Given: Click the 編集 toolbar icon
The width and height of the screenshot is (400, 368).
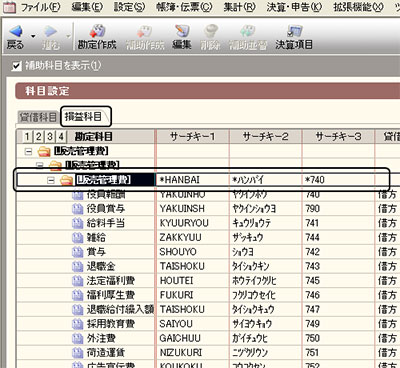Looking at the screenshot, I should (x=182, y=31).
